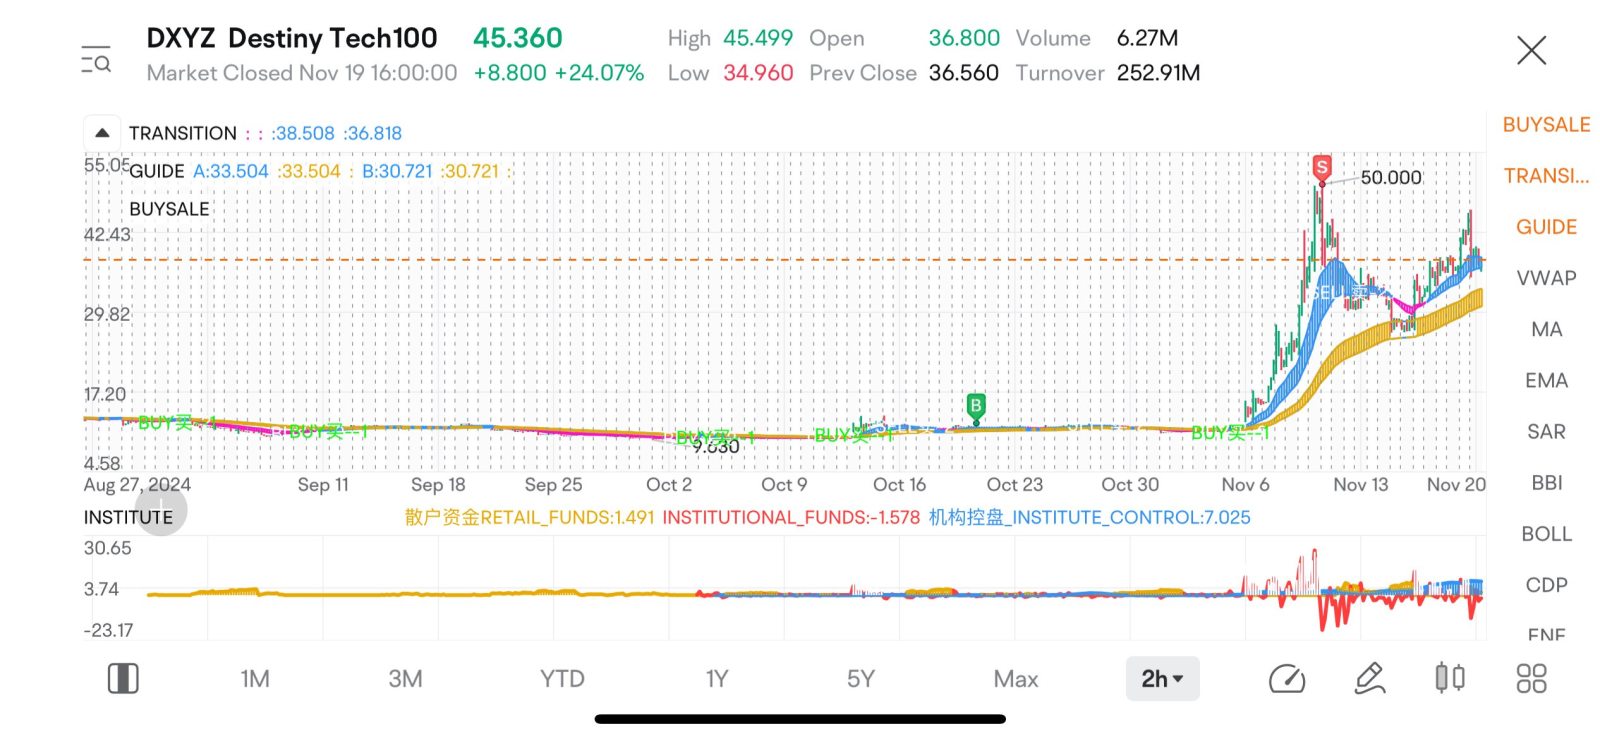Click the 50.000 price annotation

1391,177
